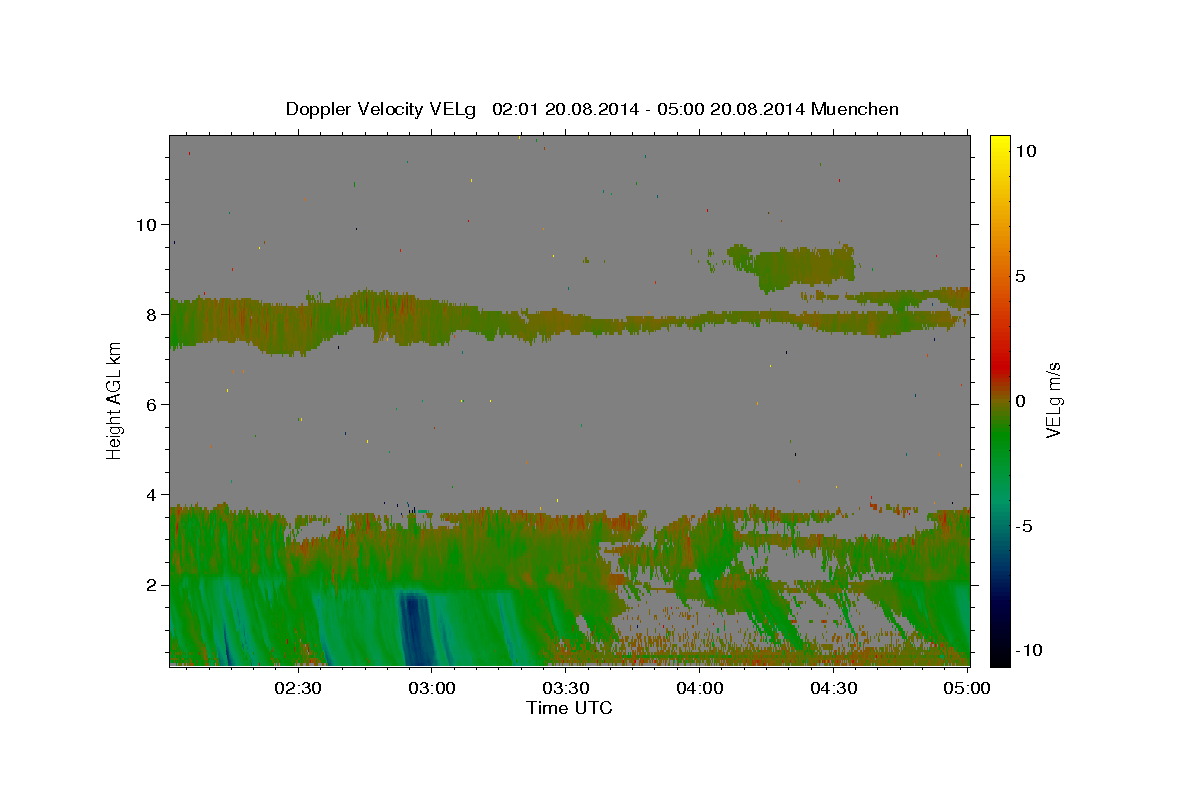Click the station name 'Muenchen' in title
Screen dimensions: 1200x800
(x=855, y=109)
